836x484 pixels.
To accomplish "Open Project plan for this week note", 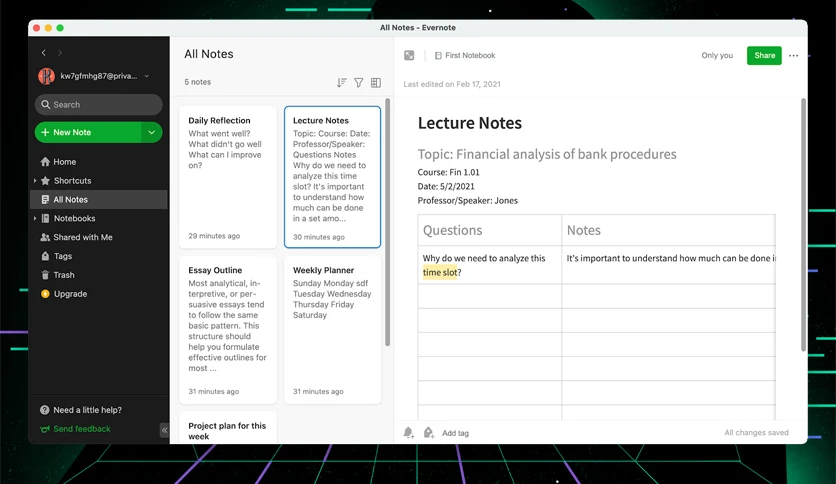I will pyautogui.click(x=228, y=428).
